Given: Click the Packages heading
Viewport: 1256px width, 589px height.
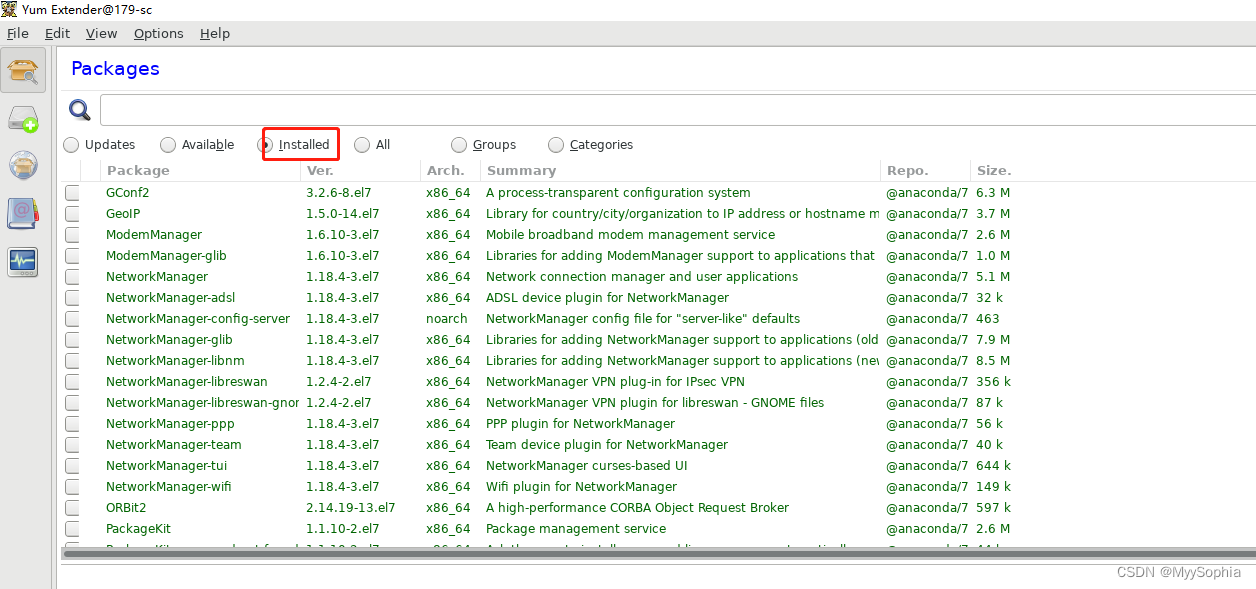Looking at the screenshot, I should tap(115, 69).
